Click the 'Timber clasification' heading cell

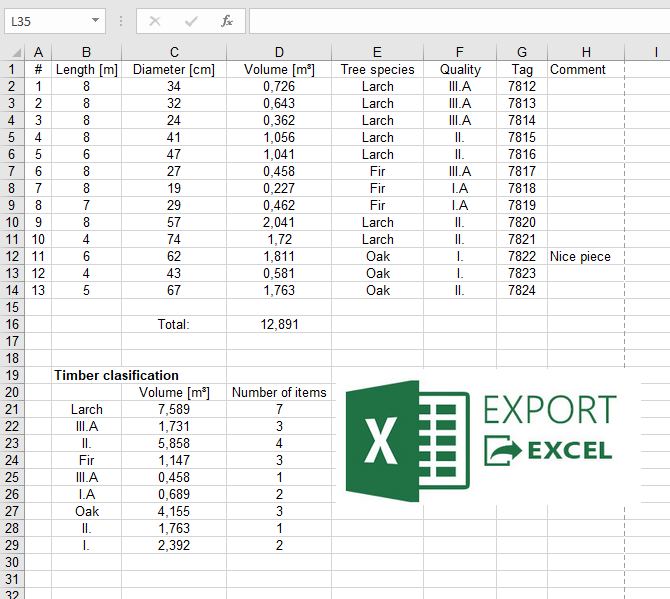(116, 375)
